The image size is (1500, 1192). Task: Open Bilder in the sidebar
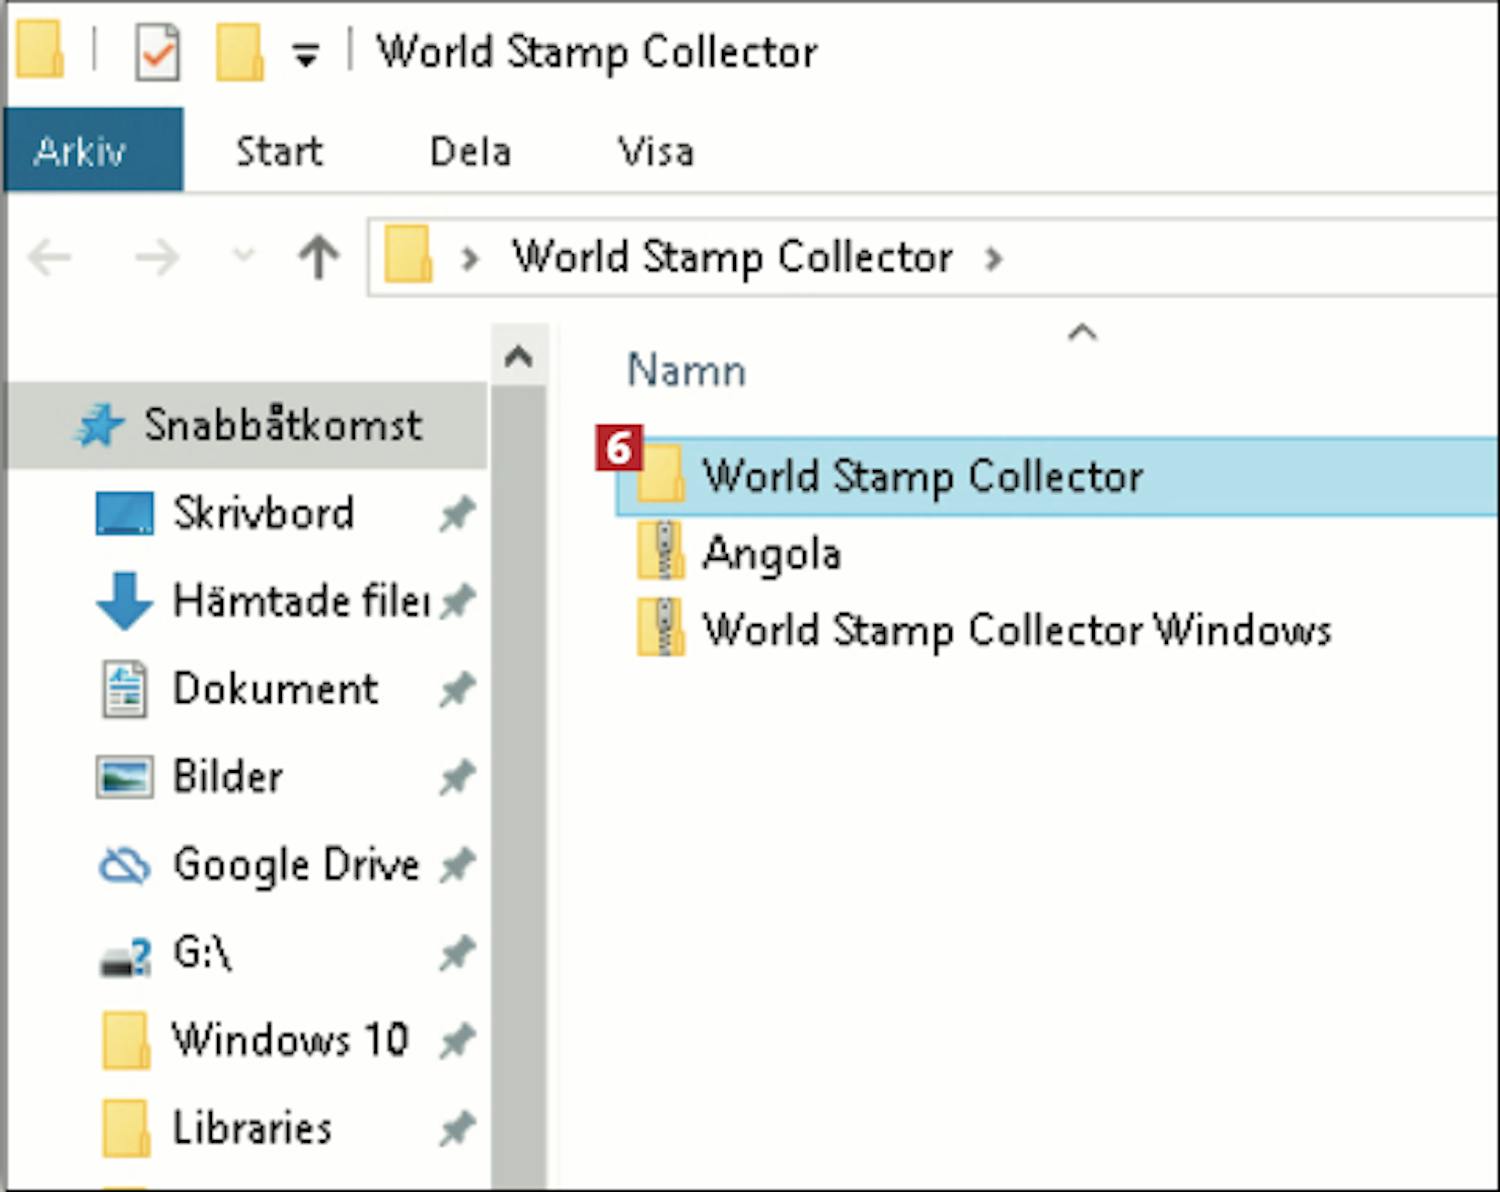(228, 776)
